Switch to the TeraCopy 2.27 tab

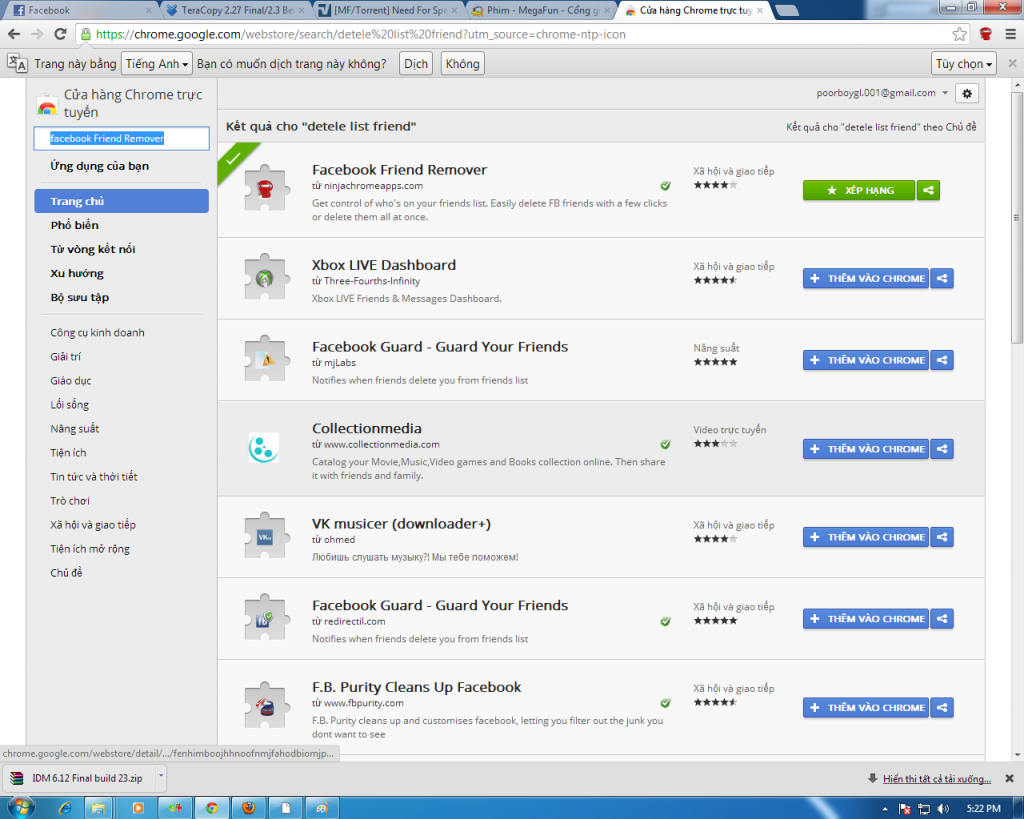(235, 10)
